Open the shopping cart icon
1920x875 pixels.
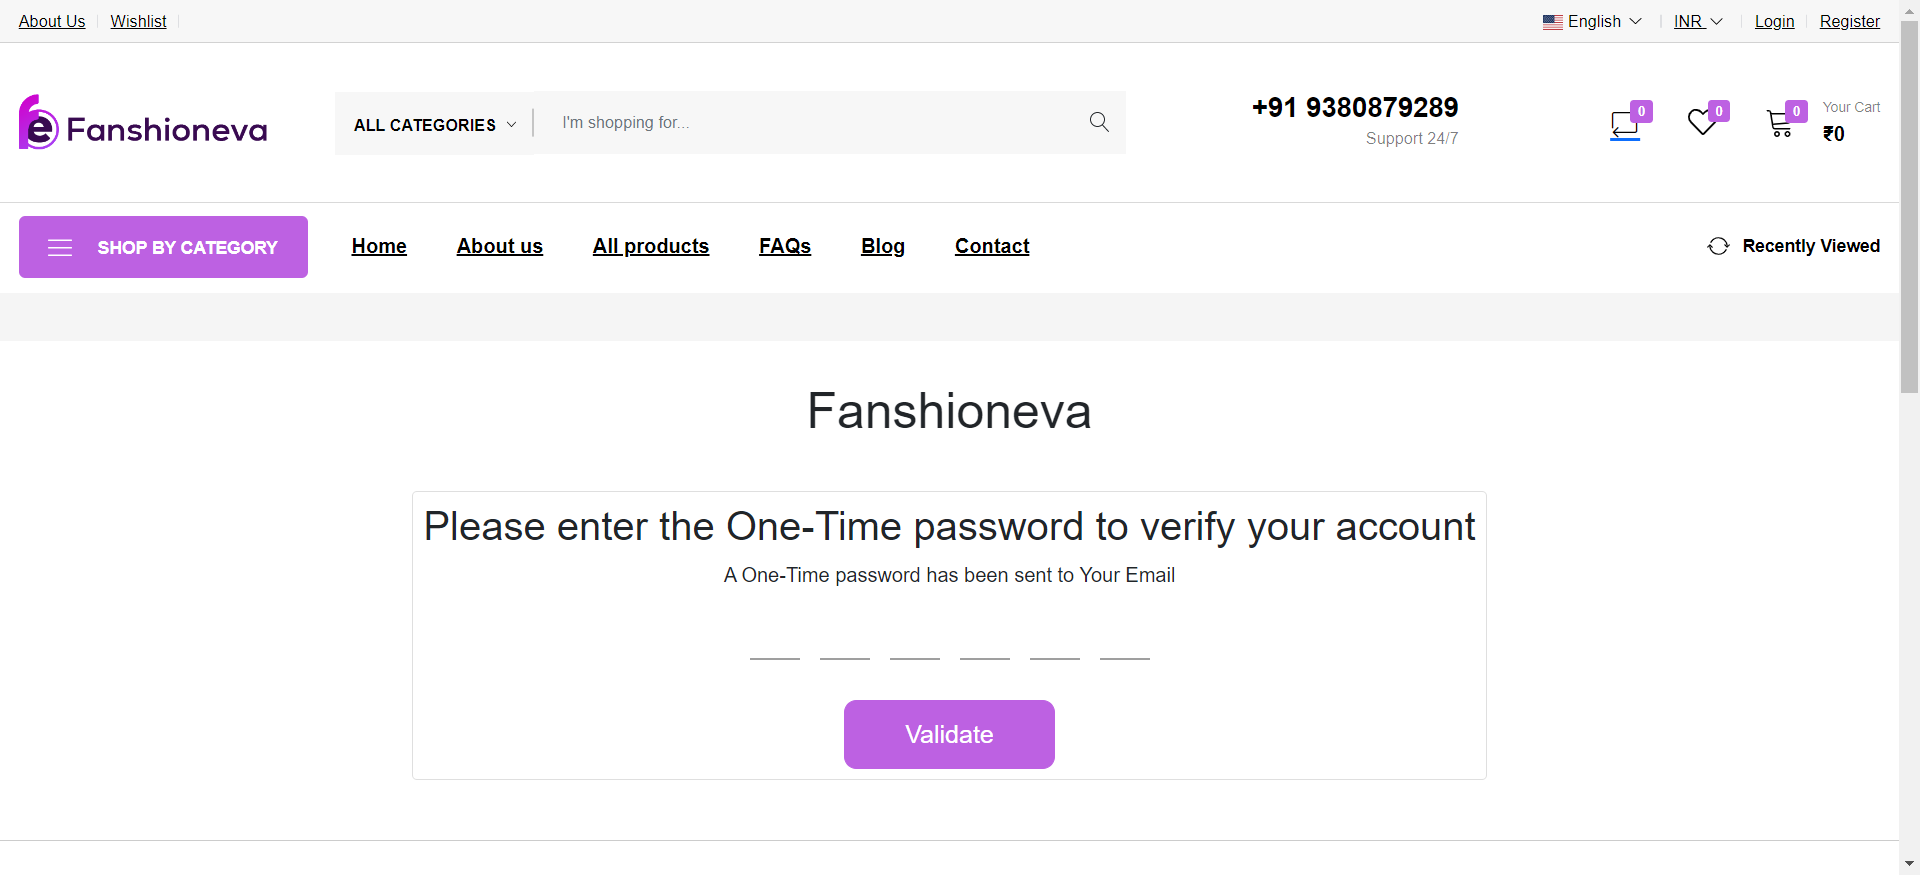(1780, 123)
